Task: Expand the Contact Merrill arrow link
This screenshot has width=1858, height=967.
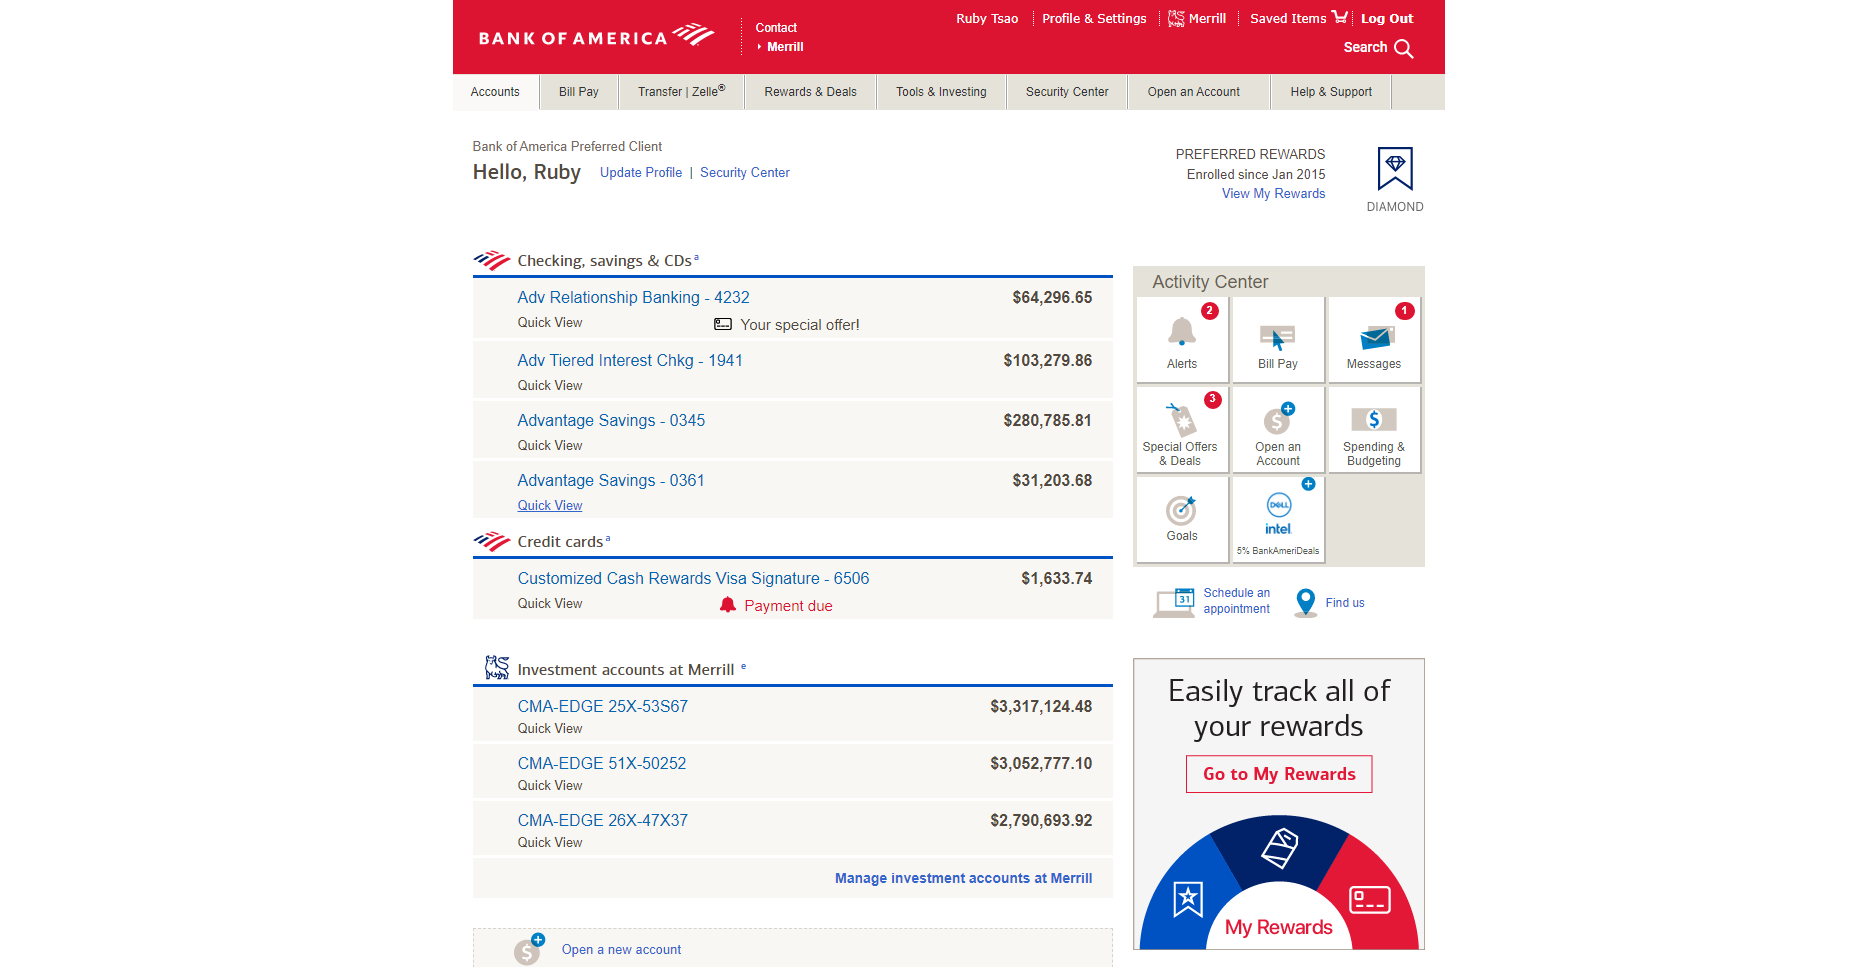Action: point(781,47)
